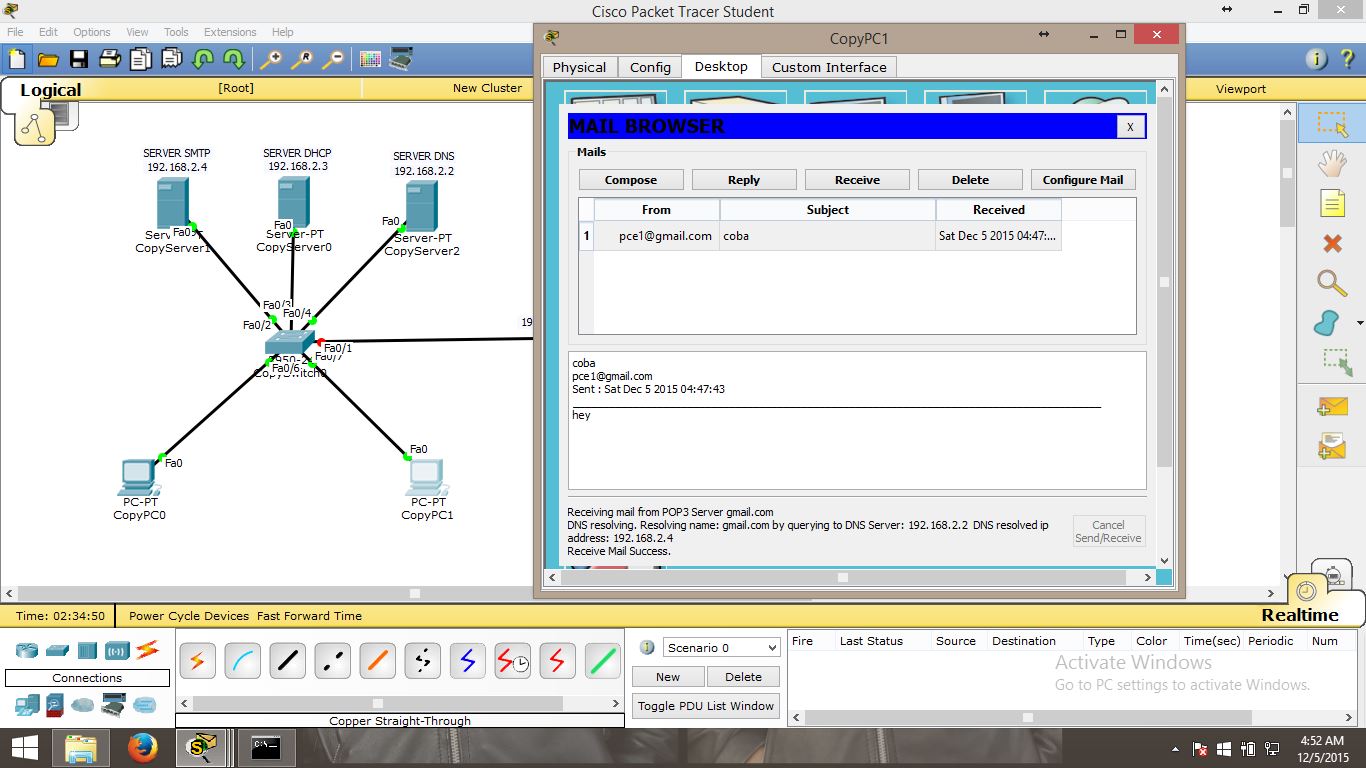Choose the Resize Shape tool
The width and height of the screenshot is (1366, 768).
pyautogui.click(x=1336, y=363)
